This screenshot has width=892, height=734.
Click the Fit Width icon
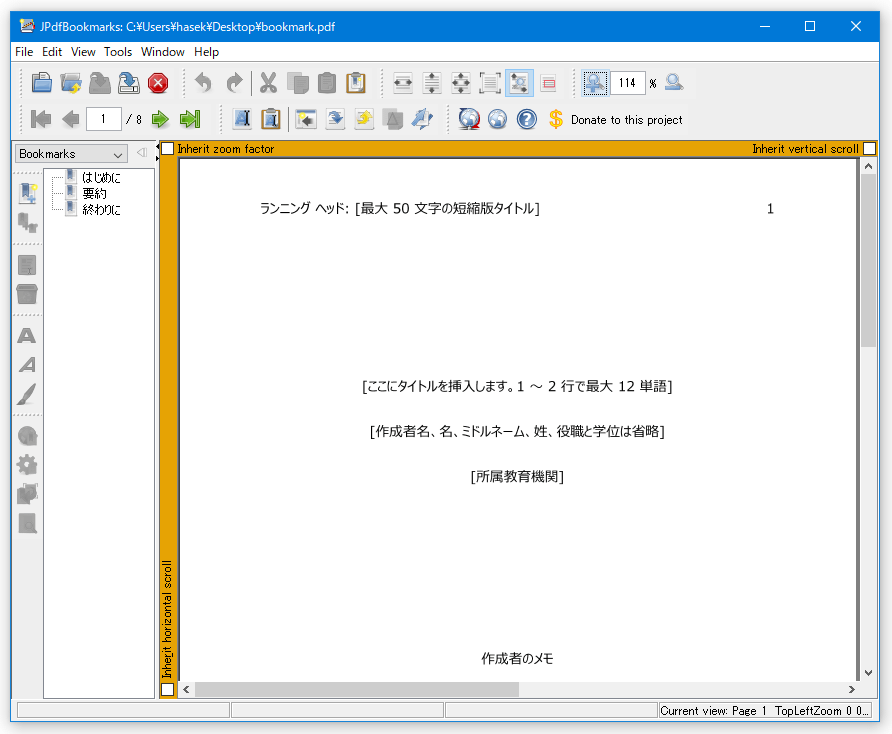[403, 83]
